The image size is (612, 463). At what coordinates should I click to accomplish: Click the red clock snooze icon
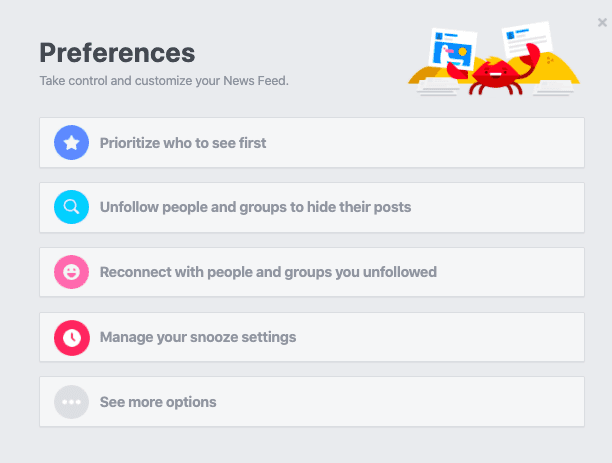[71, 338]
